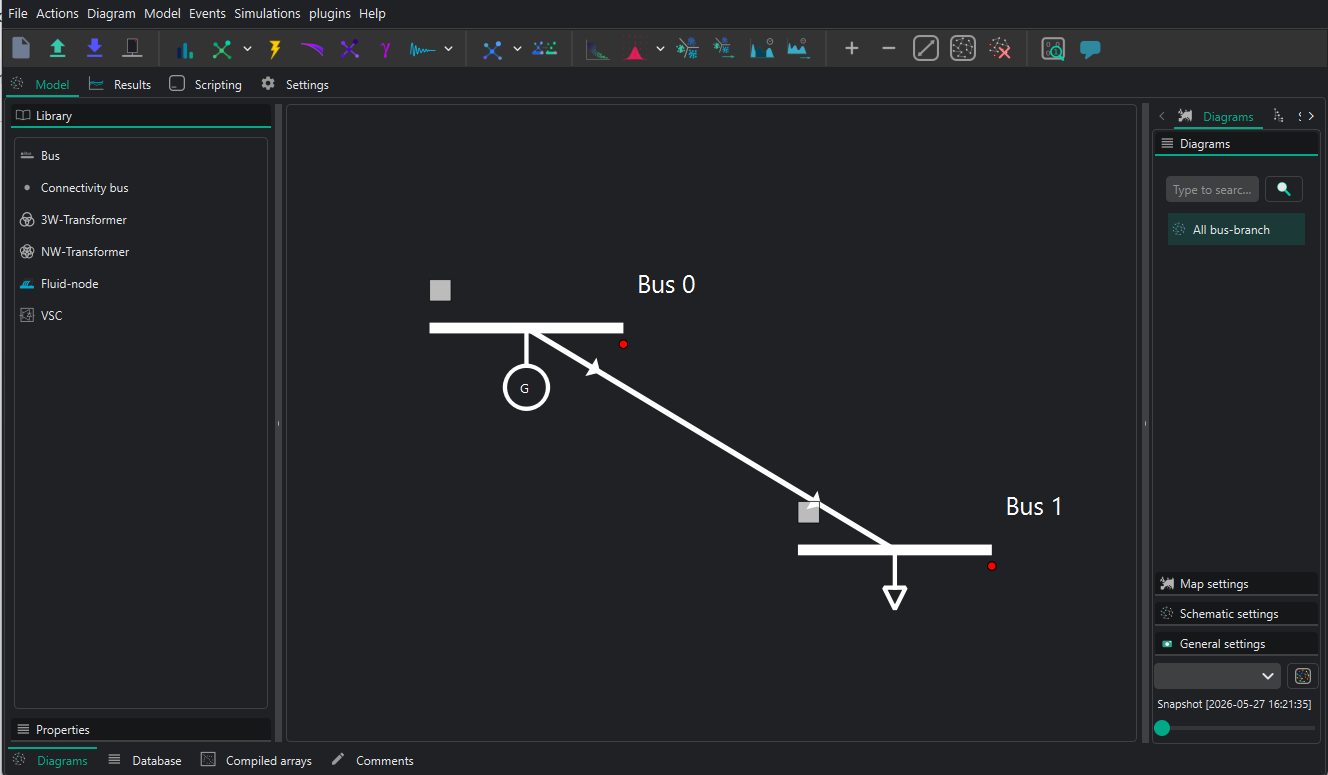
Task: Expand the Properties panel section
Action: [141, 730]
